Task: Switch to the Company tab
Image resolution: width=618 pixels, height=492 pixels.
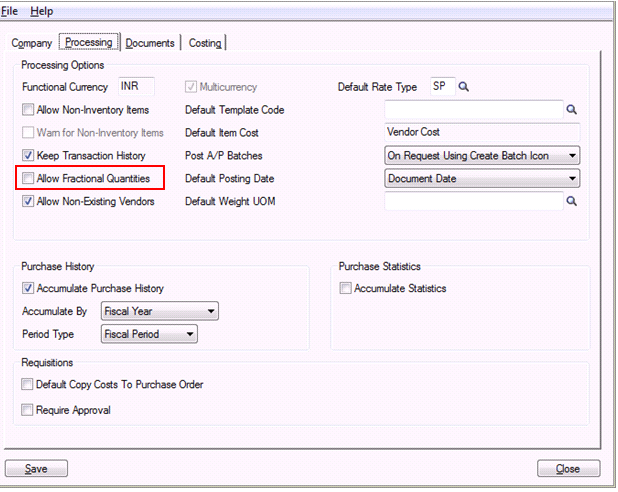Action: [32, 43]
